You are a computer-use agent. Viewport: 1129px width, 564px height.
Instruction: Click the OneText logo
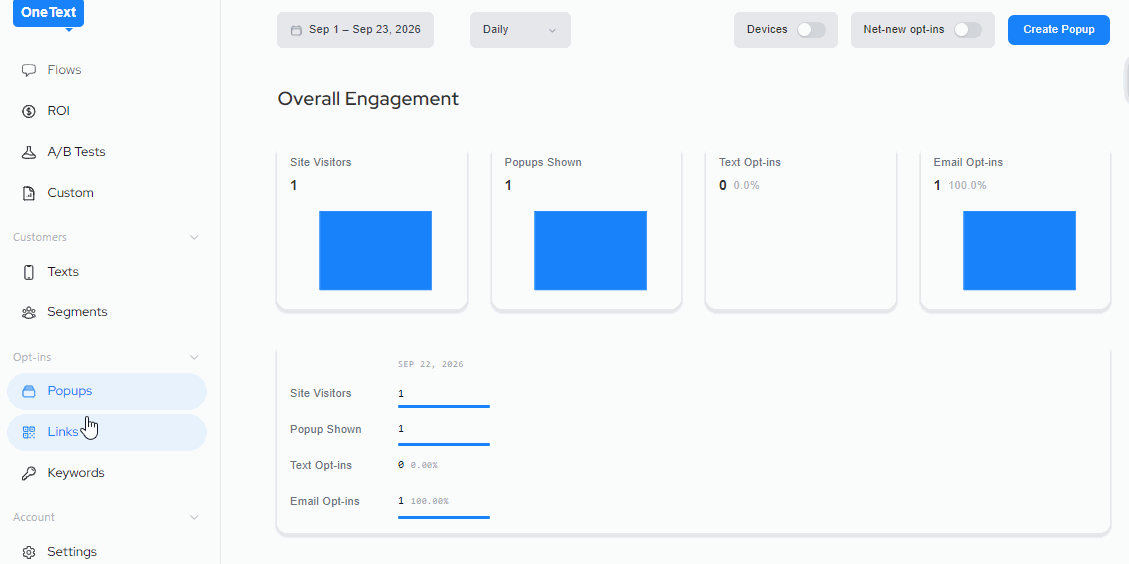(x=48, y=13)
